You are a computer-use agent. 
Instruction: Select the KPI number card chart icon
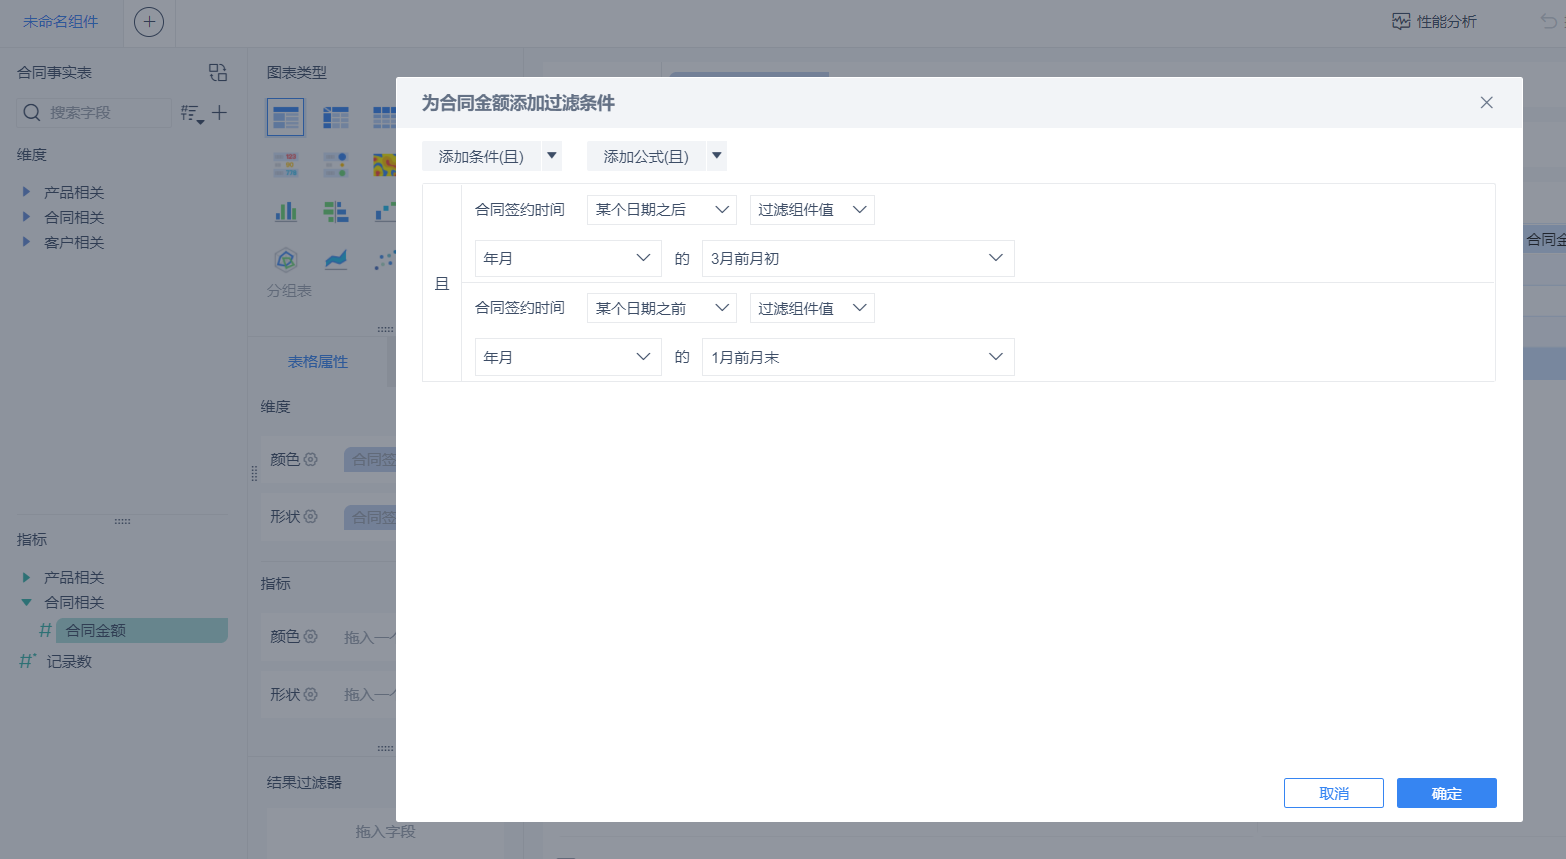(286, 164)
